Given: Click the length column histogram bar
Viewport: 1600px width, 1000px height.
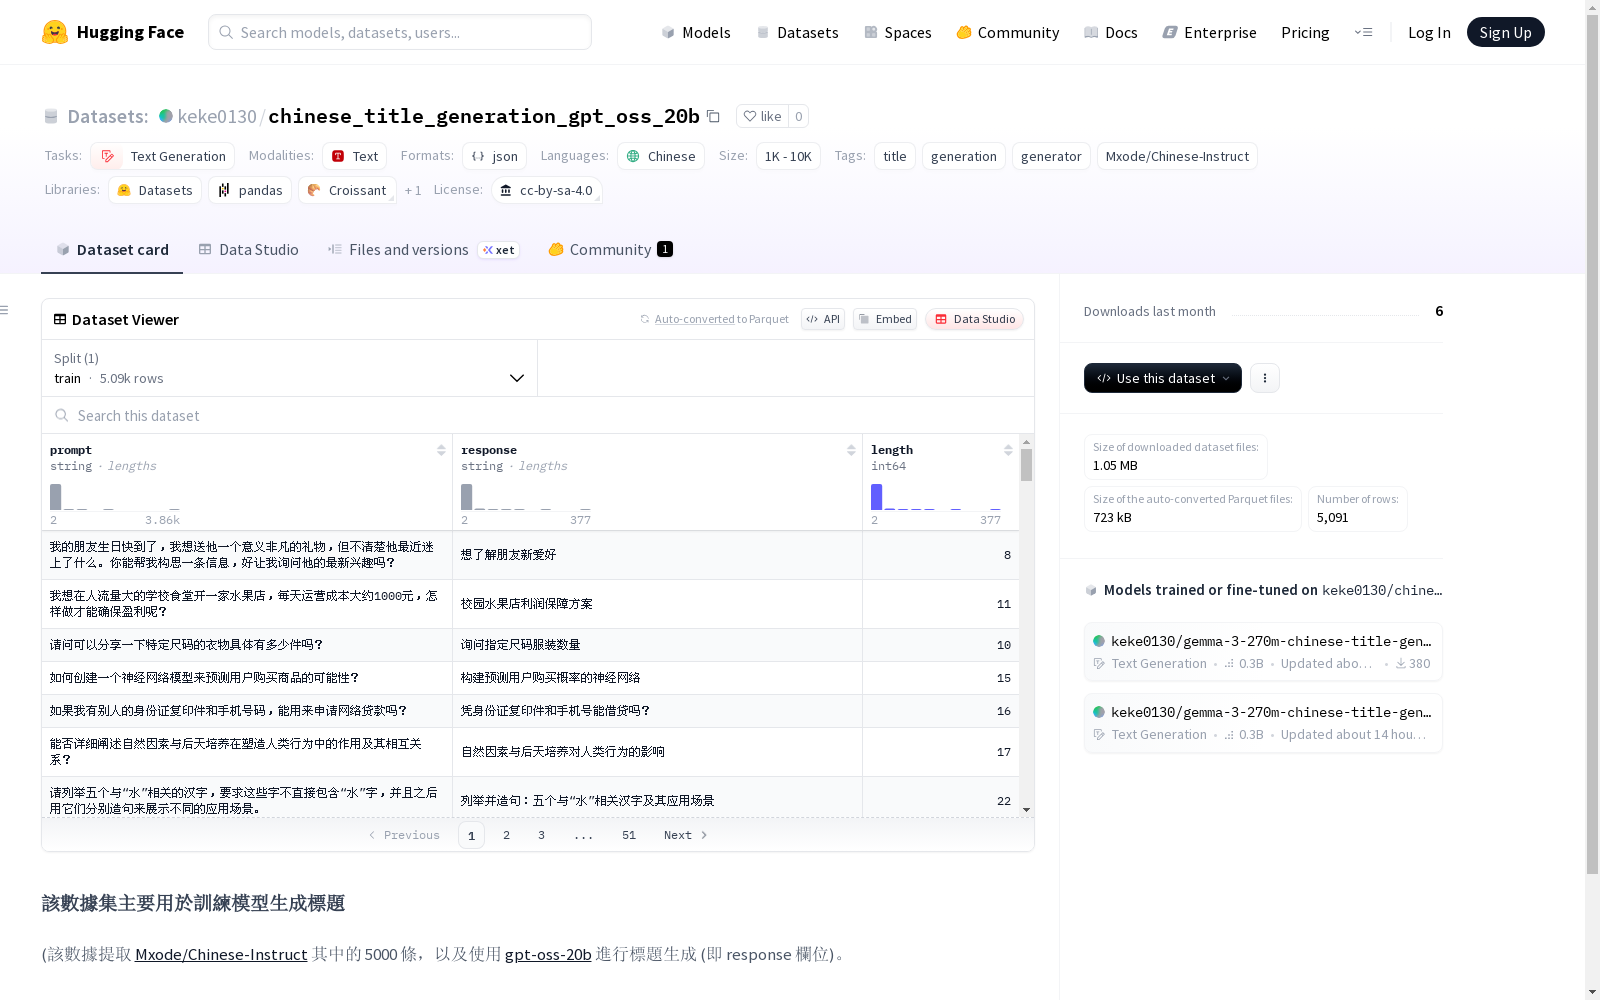Looking at the screenshot, I should [x=877, y=497].
